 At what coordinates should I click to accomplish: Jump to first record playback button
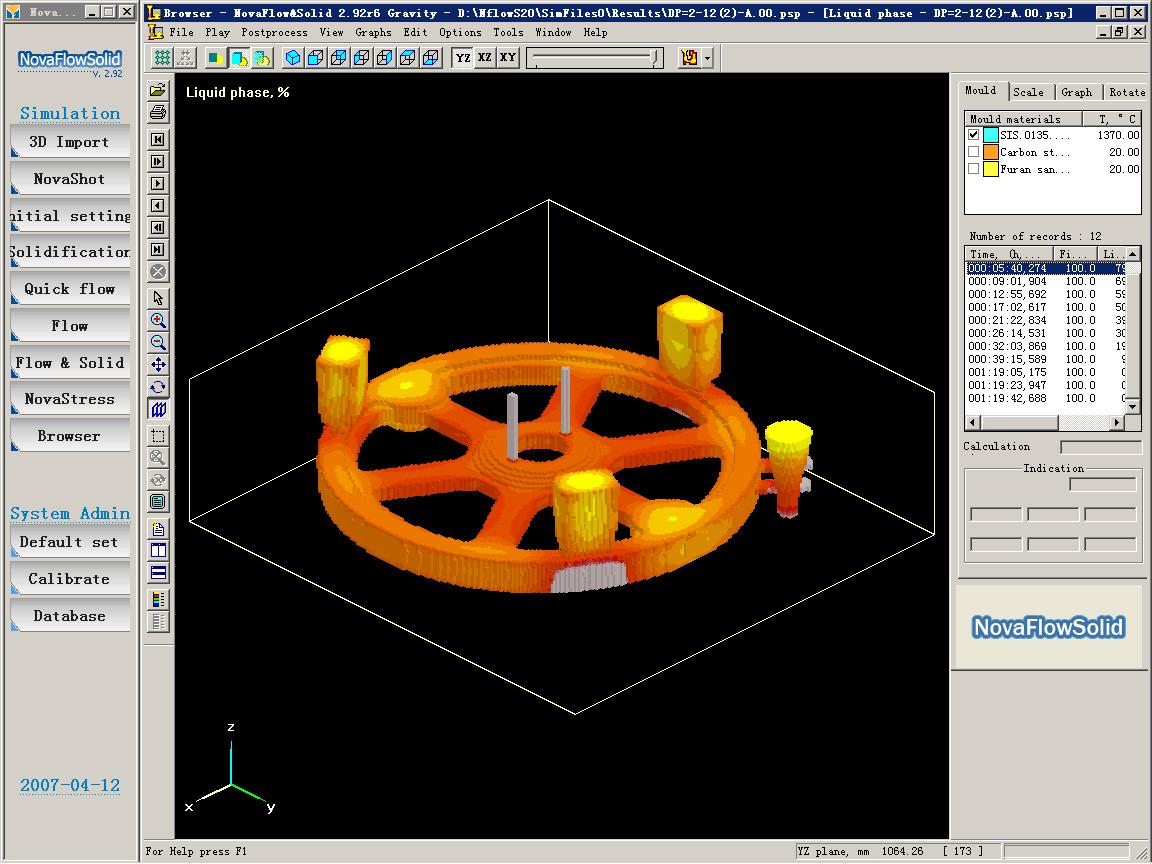coord(158,140)
